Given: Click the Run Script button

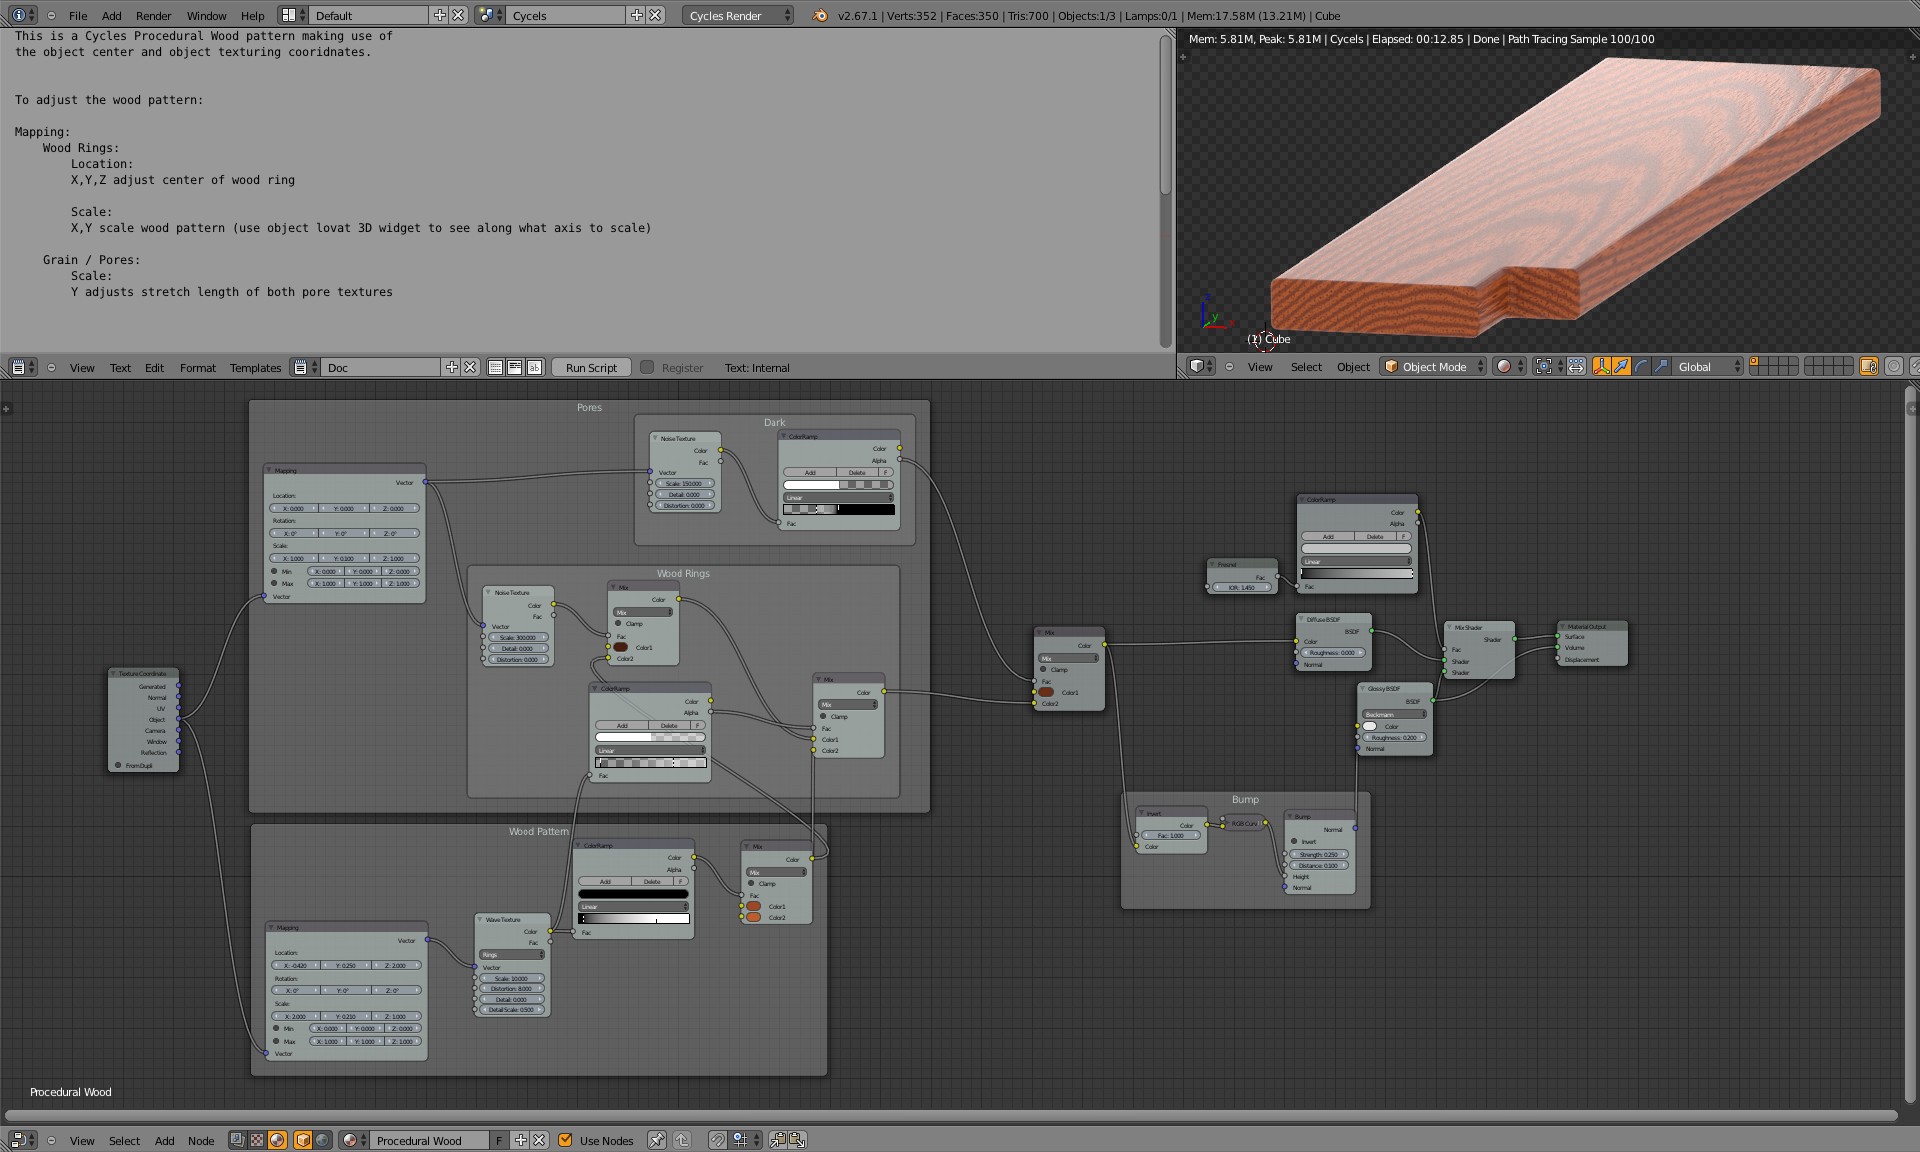Looking at the screenshot, I should coord(588,366).
